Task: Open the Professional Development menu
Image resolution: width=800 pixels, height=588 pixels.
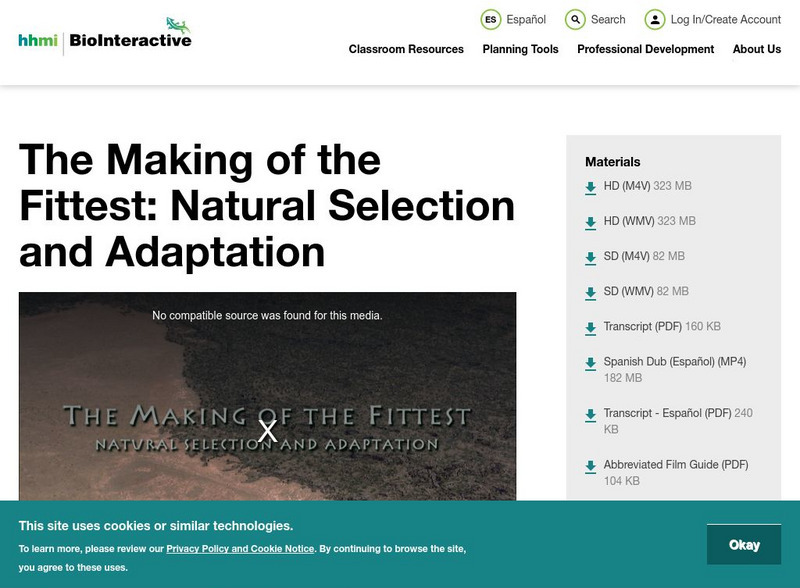Action: click(x=645, y=48)
